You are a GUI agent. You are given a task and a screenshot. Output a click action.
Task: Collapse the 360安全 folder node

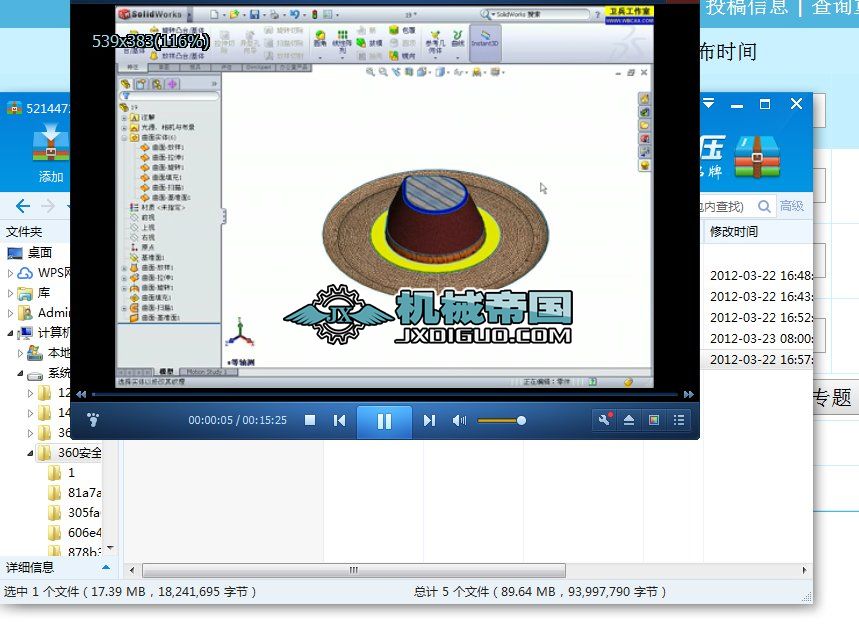[x=30, y=453]
